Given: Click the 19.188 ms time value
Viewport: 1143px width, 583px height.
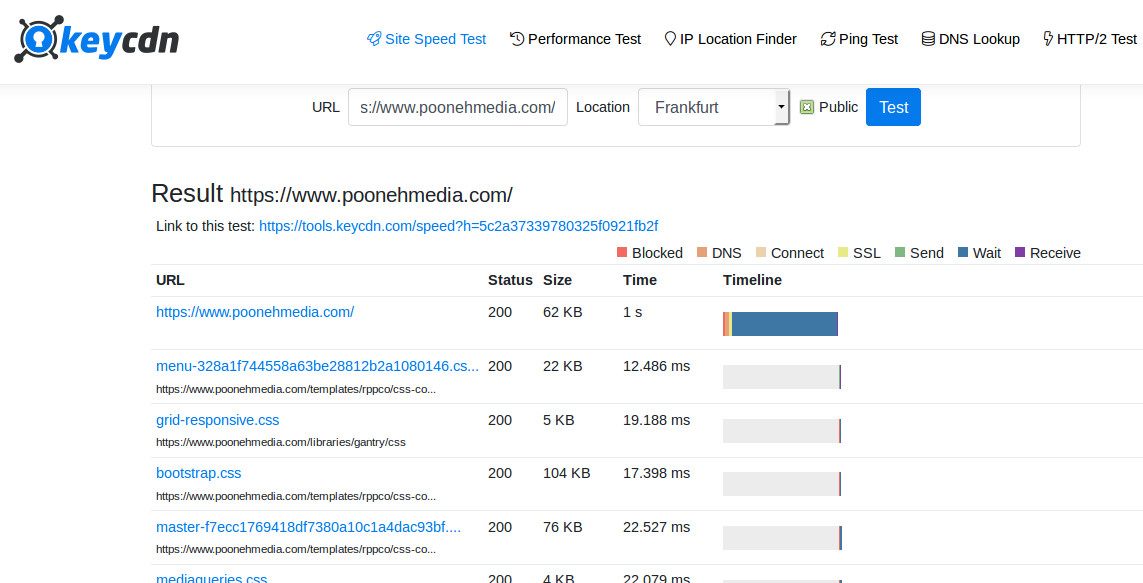Looking at the screenshot, I should (x=656, y=420).
